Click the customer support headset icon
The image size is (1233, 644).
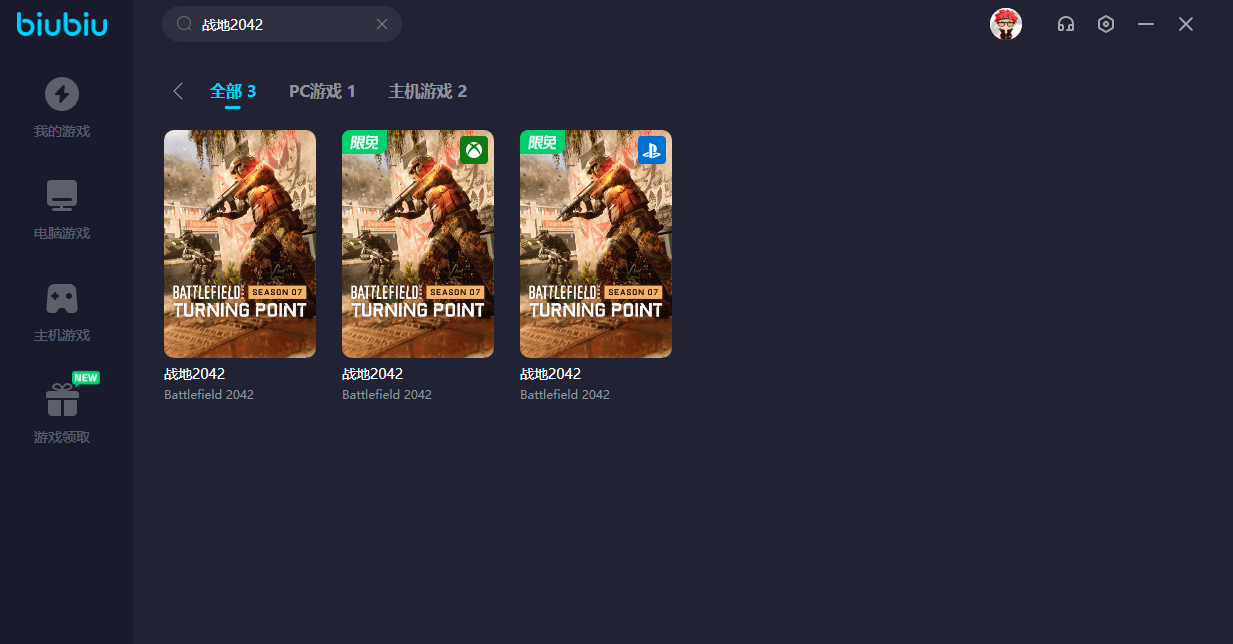(1066, 24)
